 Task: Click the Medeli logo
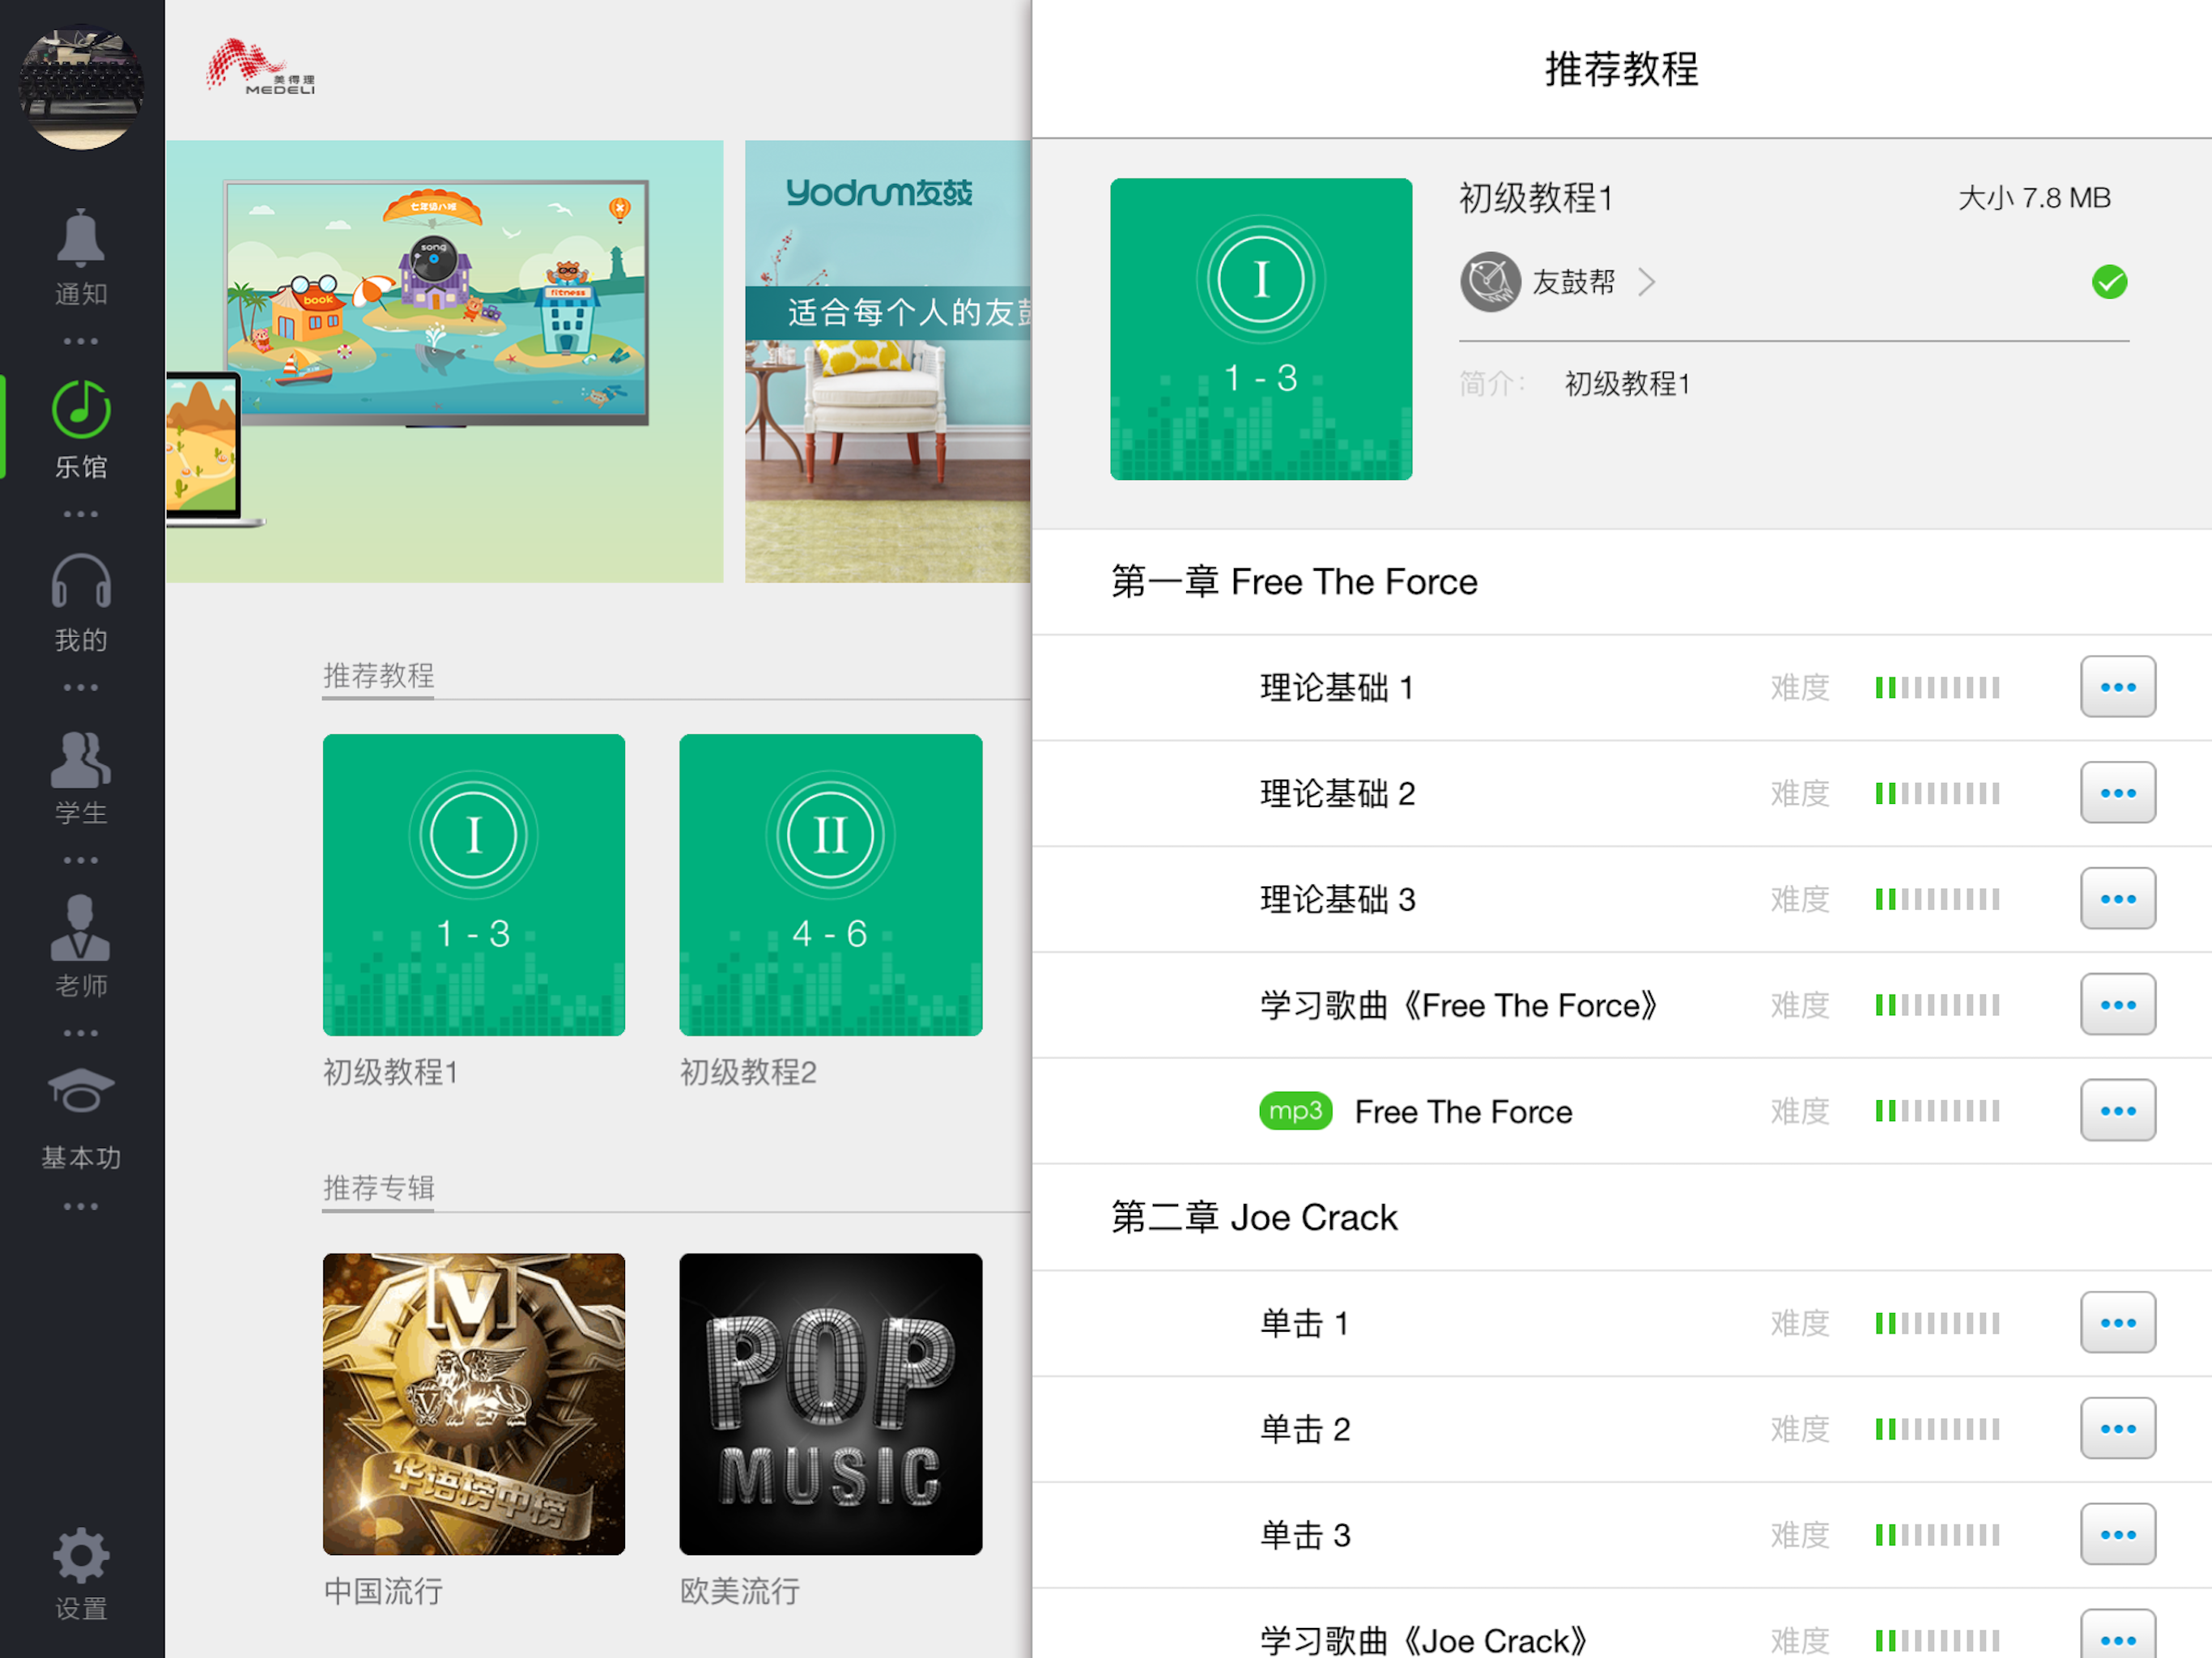pyautogui.click(x=260, y=67)
